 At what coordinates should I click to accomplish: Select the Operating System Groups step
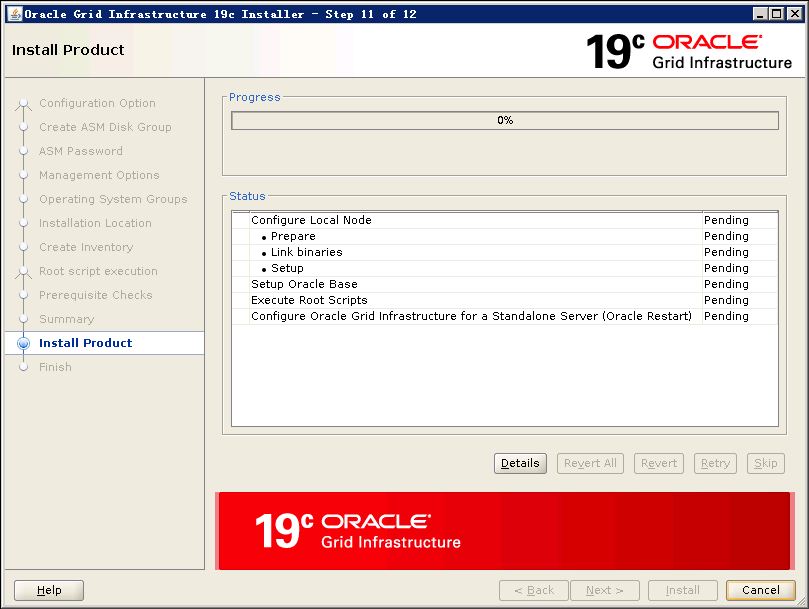pyautogui.click(x=113, y=199)
